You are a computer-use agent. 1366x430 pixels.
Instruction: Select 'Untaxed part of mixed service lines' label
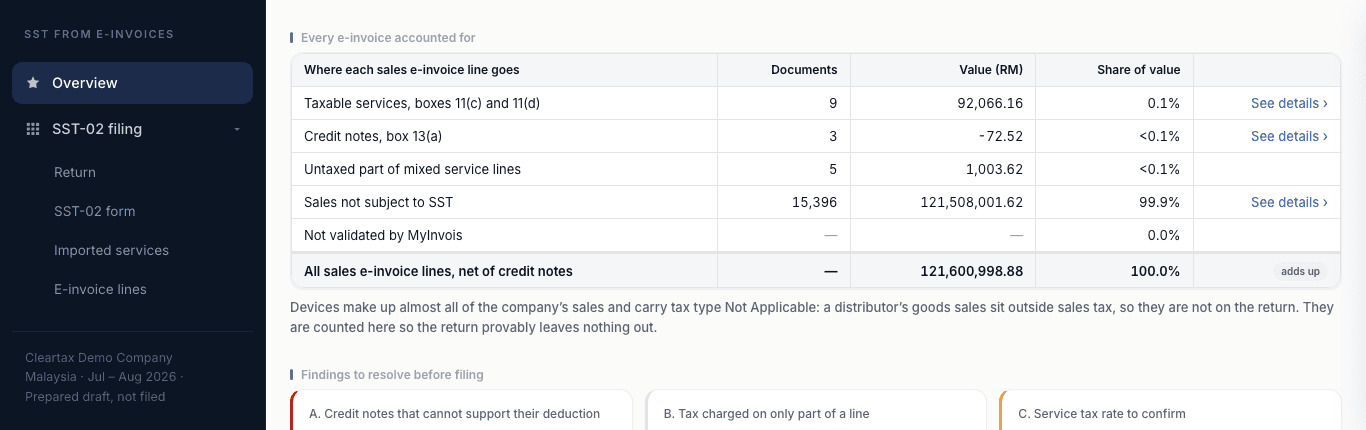pyautogui.click(x=412, y=169)
